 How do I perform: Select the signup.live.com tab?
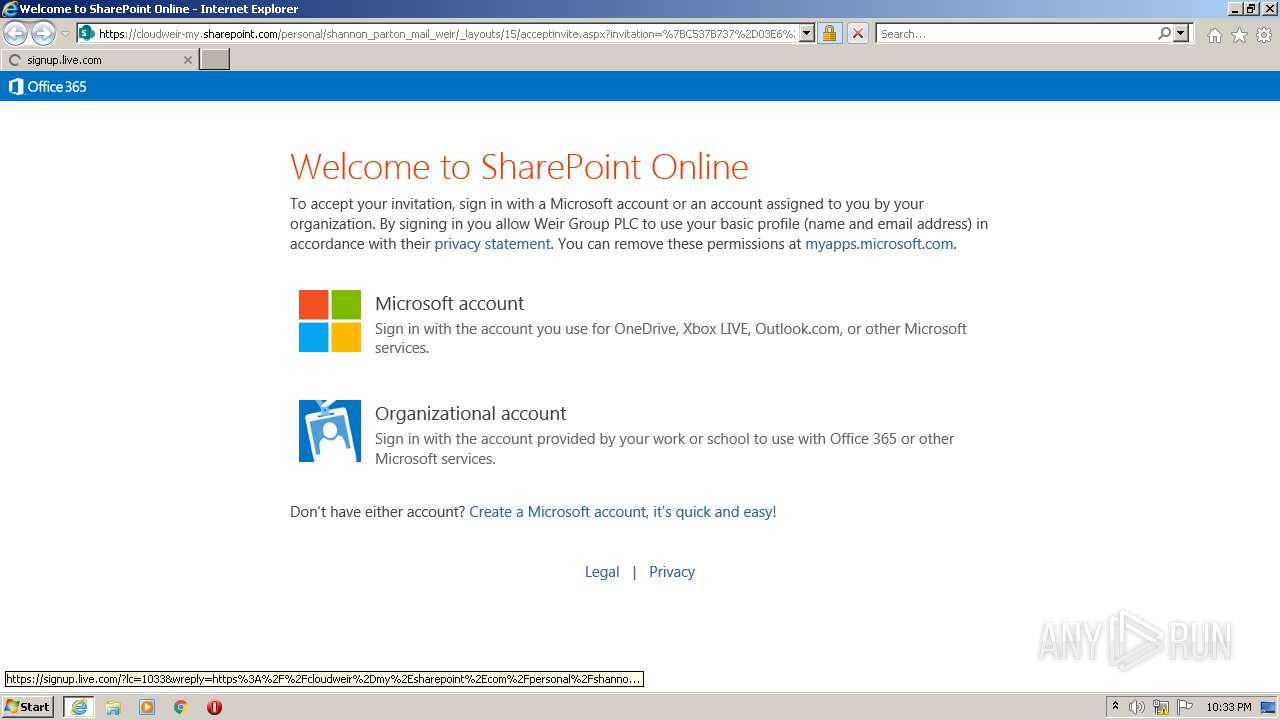99,60
